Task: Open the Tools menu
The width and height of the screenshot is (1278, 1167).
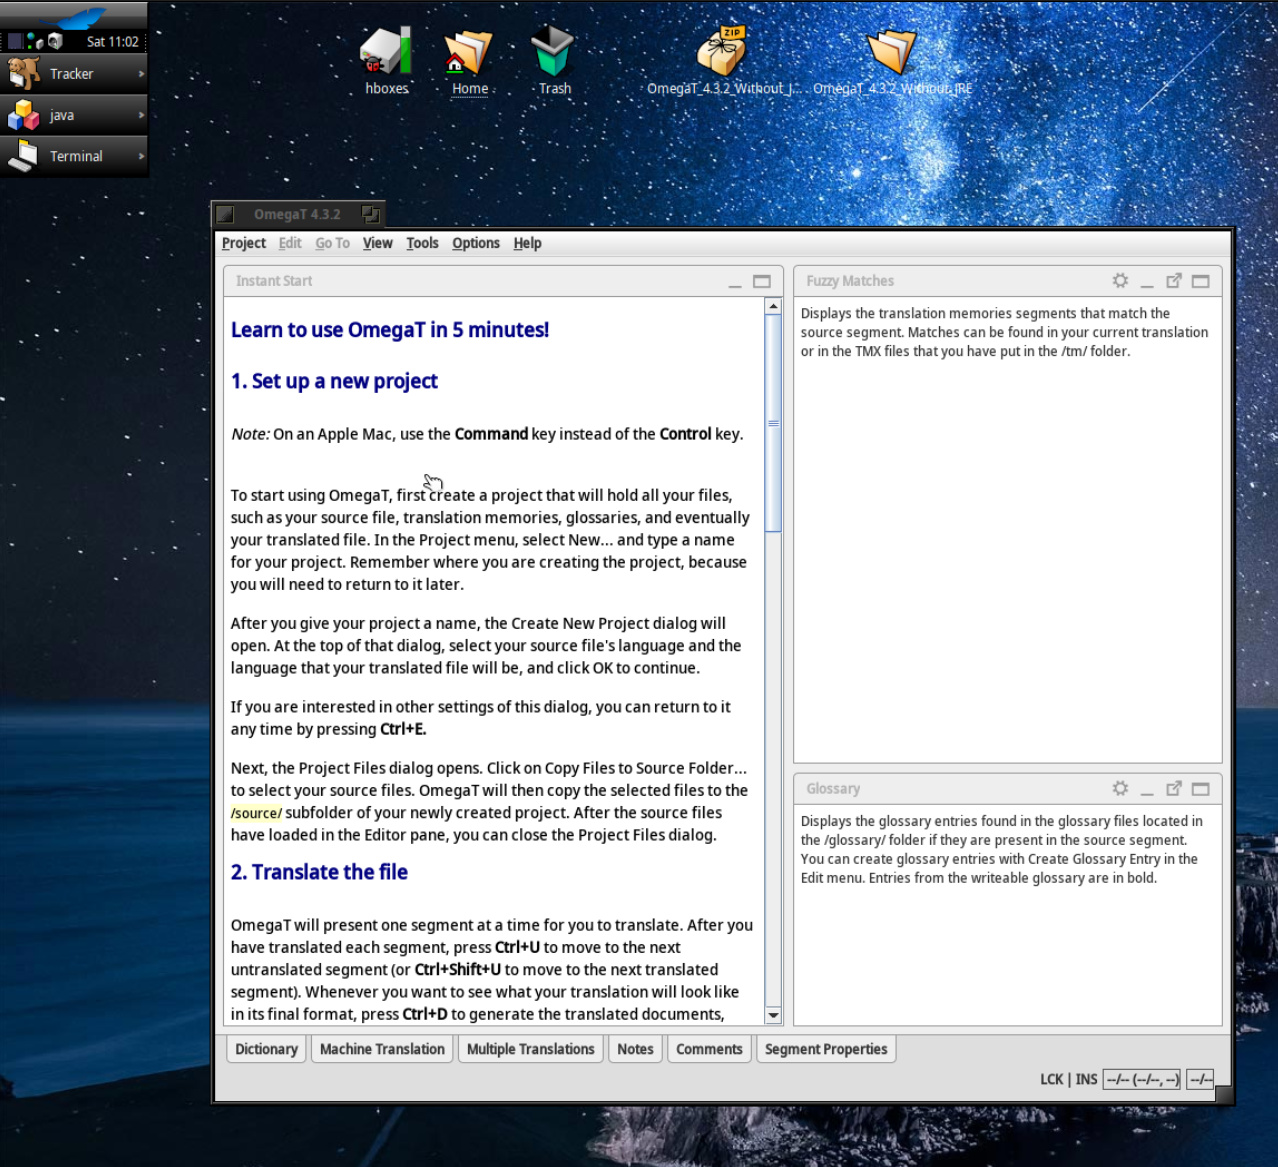Action: coord(422,243)
